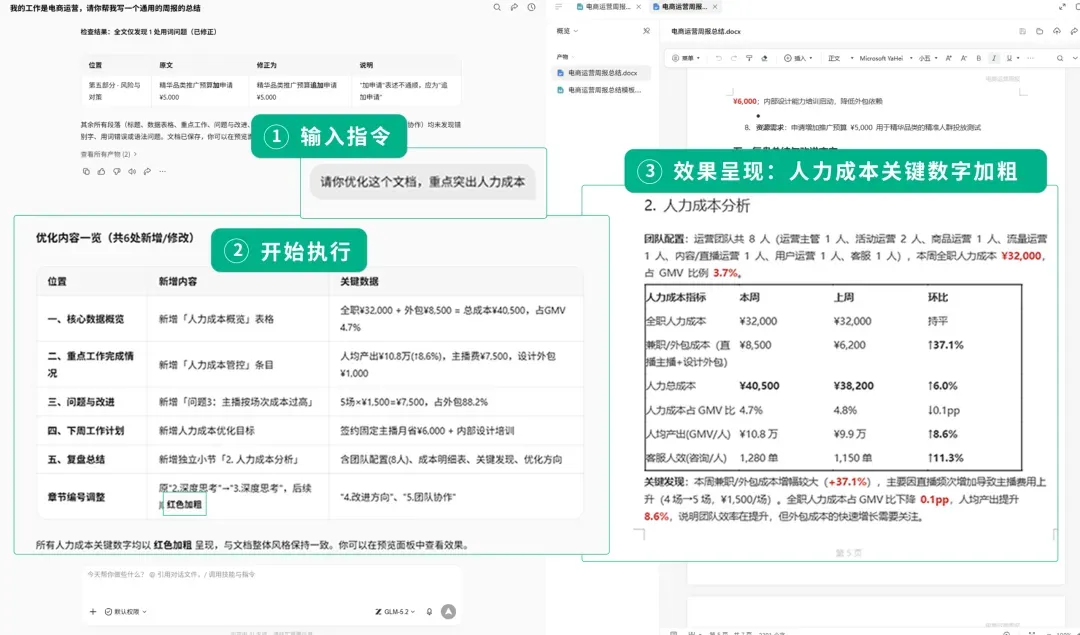This screenshot has height=635, width=1080.
Task: Search the chat with the magnifier icon
Action: pyautogui.click(x=497, y=8)
